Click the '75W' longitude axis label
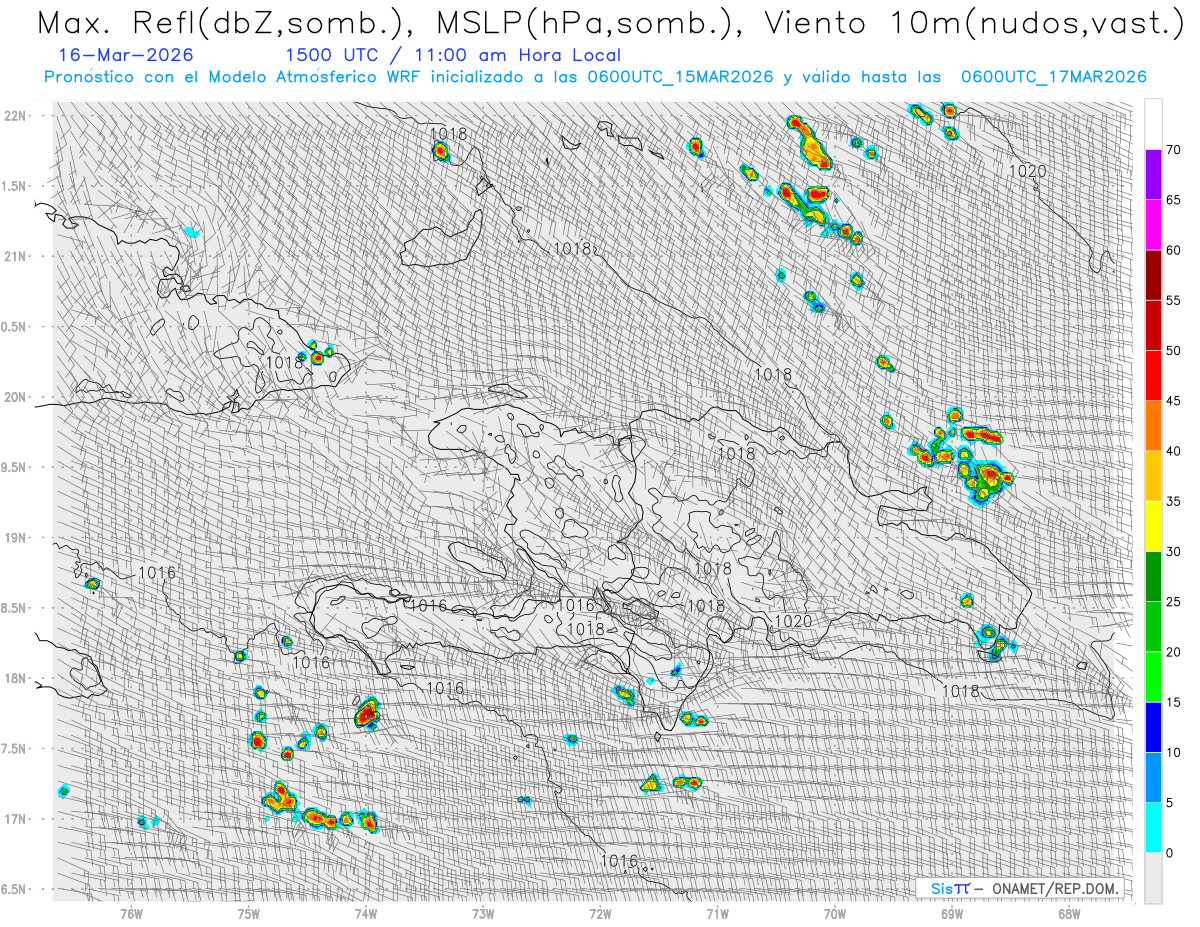Image resolution: width=1200 pixels, height=927 pixels. click(x=248, y=912)
